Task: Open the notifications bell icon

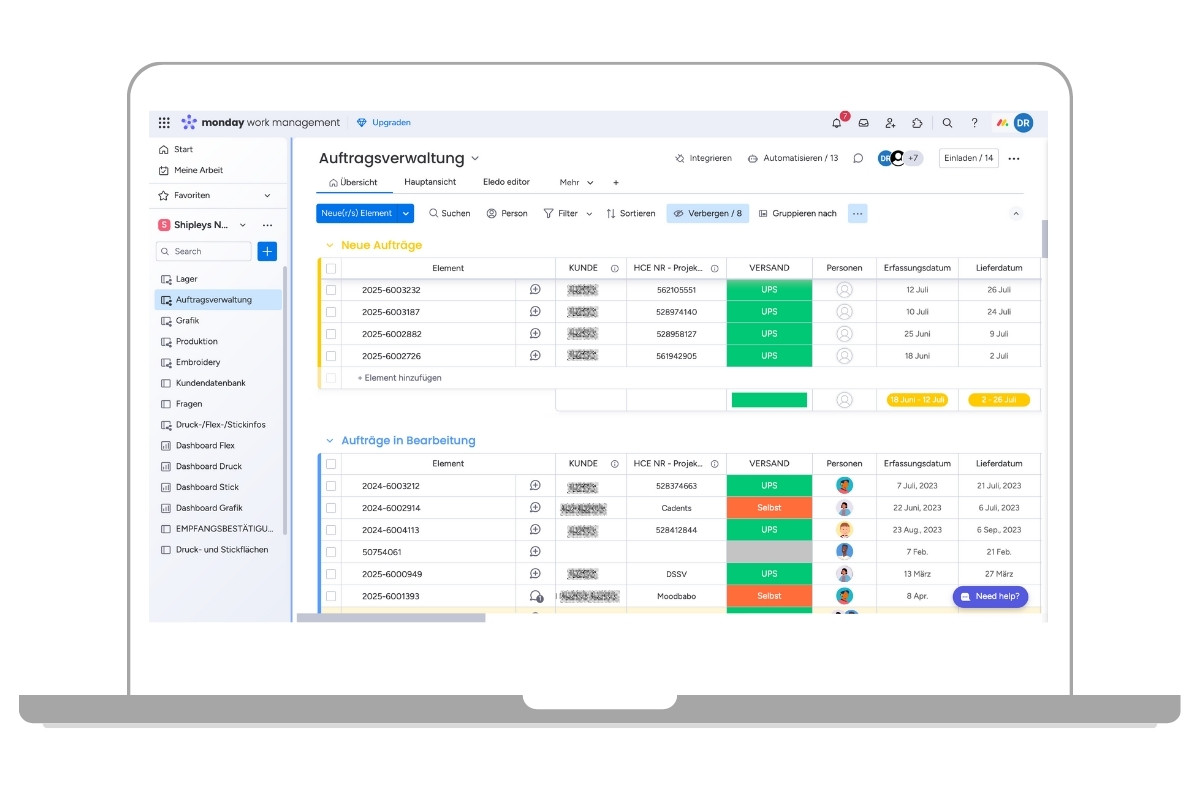Action: (x=837, y=123)
